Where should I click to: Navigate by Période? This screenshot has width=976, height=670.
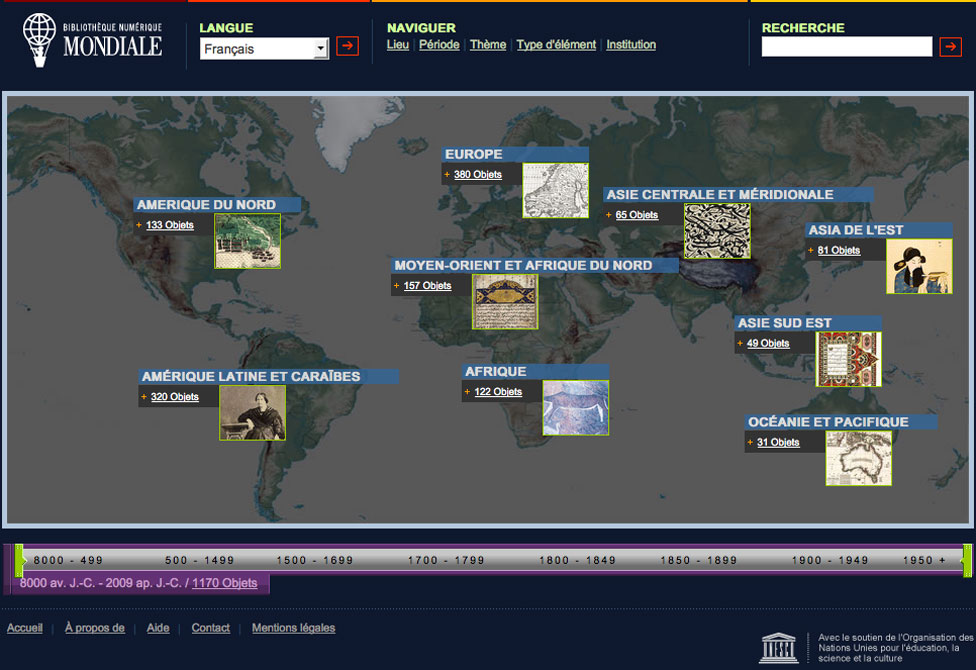tap(439, 45)
